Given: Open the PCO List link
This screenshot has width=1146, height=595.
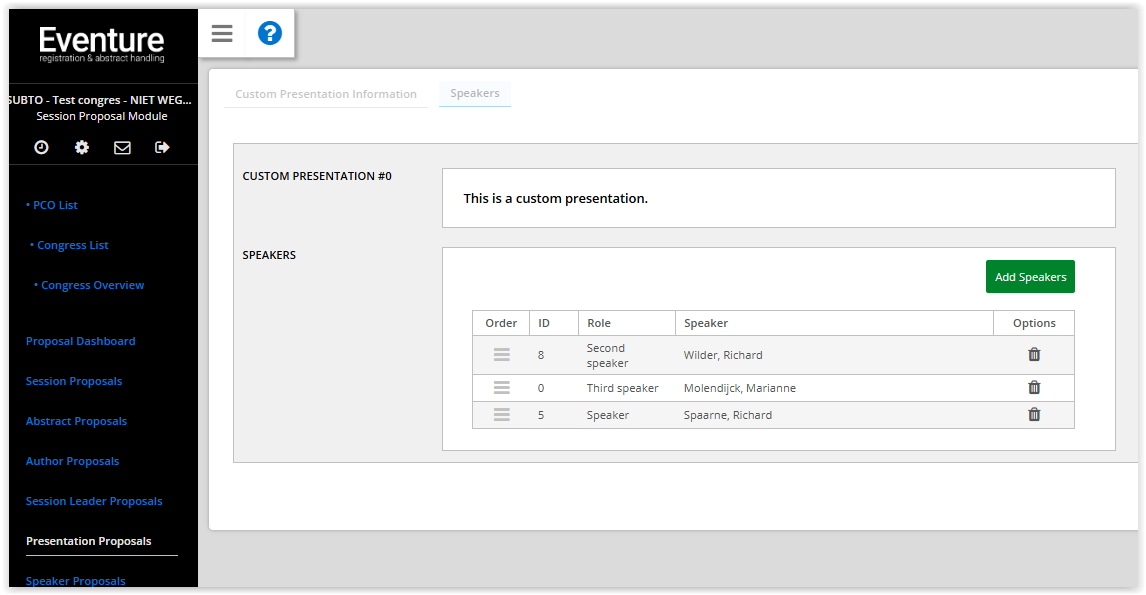Looking at the screenshot, I should click(52, 205).
